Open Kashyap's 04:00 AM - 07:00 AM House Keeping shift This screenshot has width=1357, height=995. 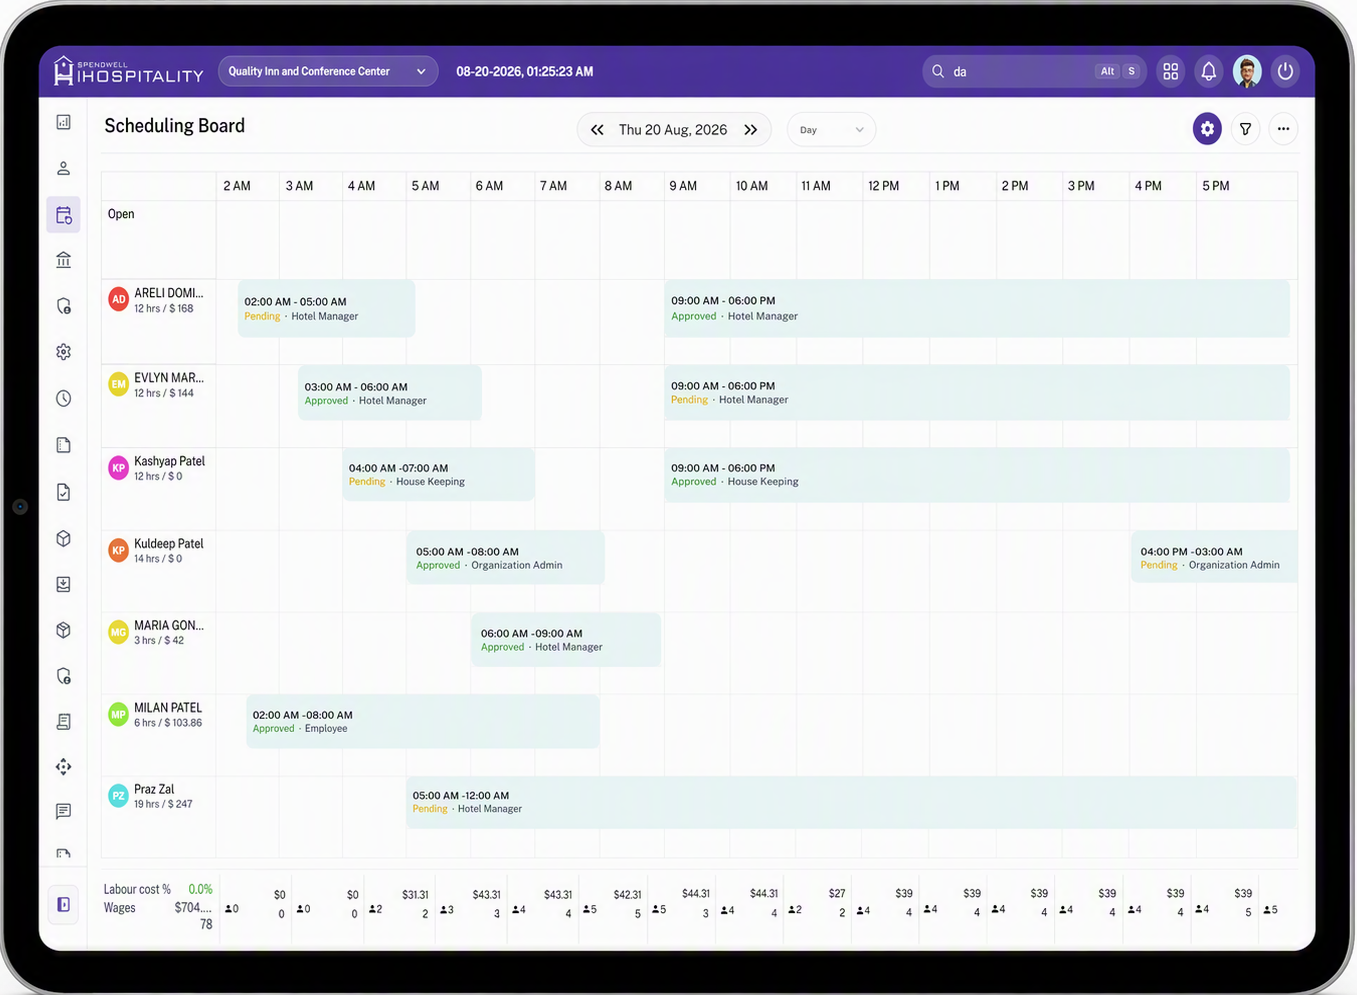point(439,474)
